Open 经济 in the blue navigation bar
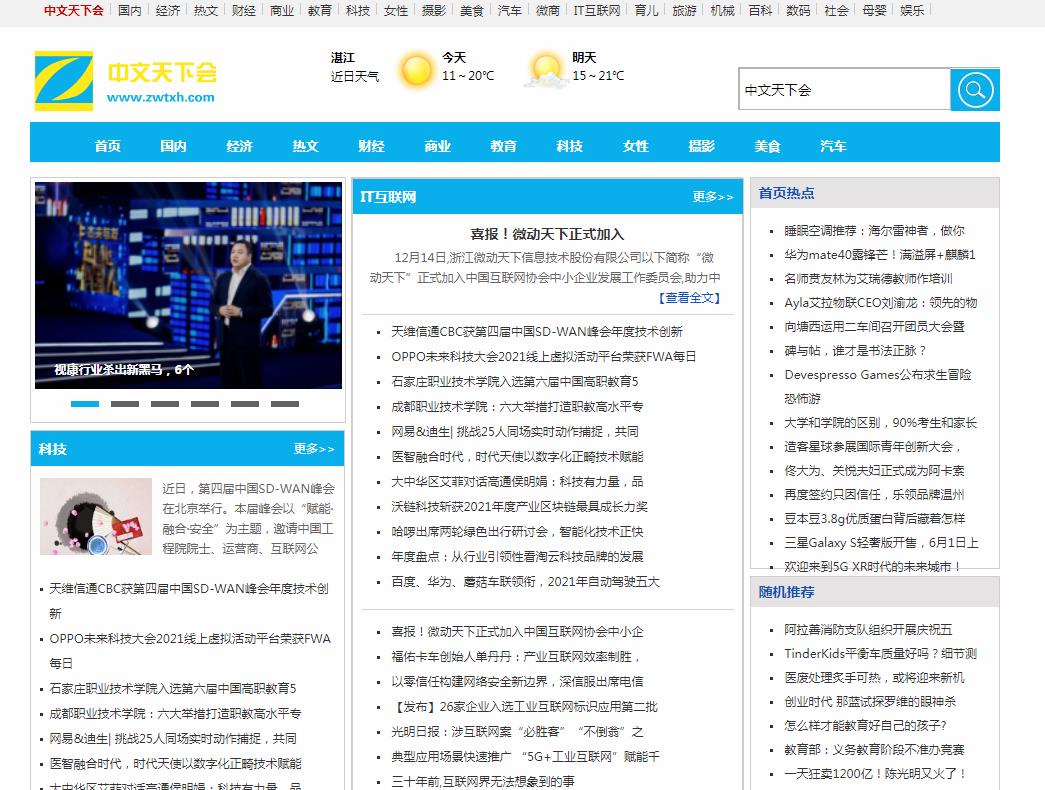This screenshot has height=790, width=1045. pos(239,146)
